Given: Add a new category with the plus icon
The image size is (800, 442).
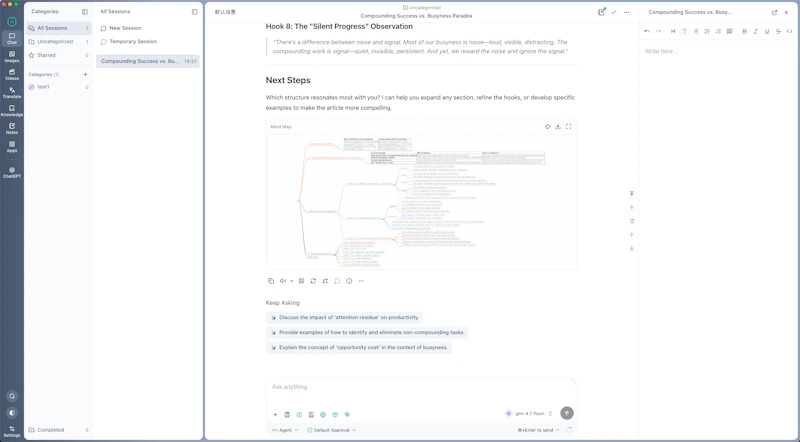Looking at the screenshot, I should coord(85,75).
